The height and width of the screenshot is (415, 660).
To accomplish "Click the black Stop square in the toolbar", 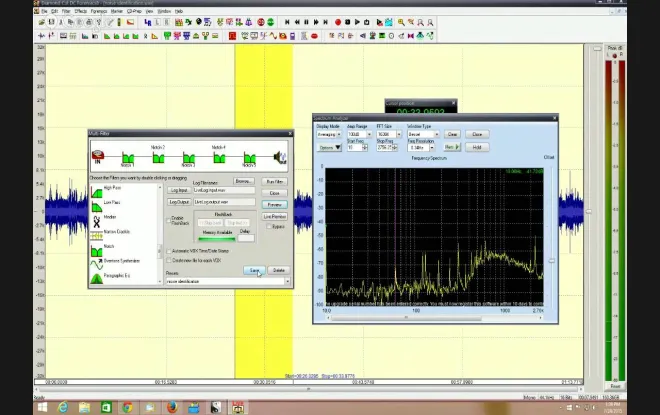I will (x=347, y=22).
